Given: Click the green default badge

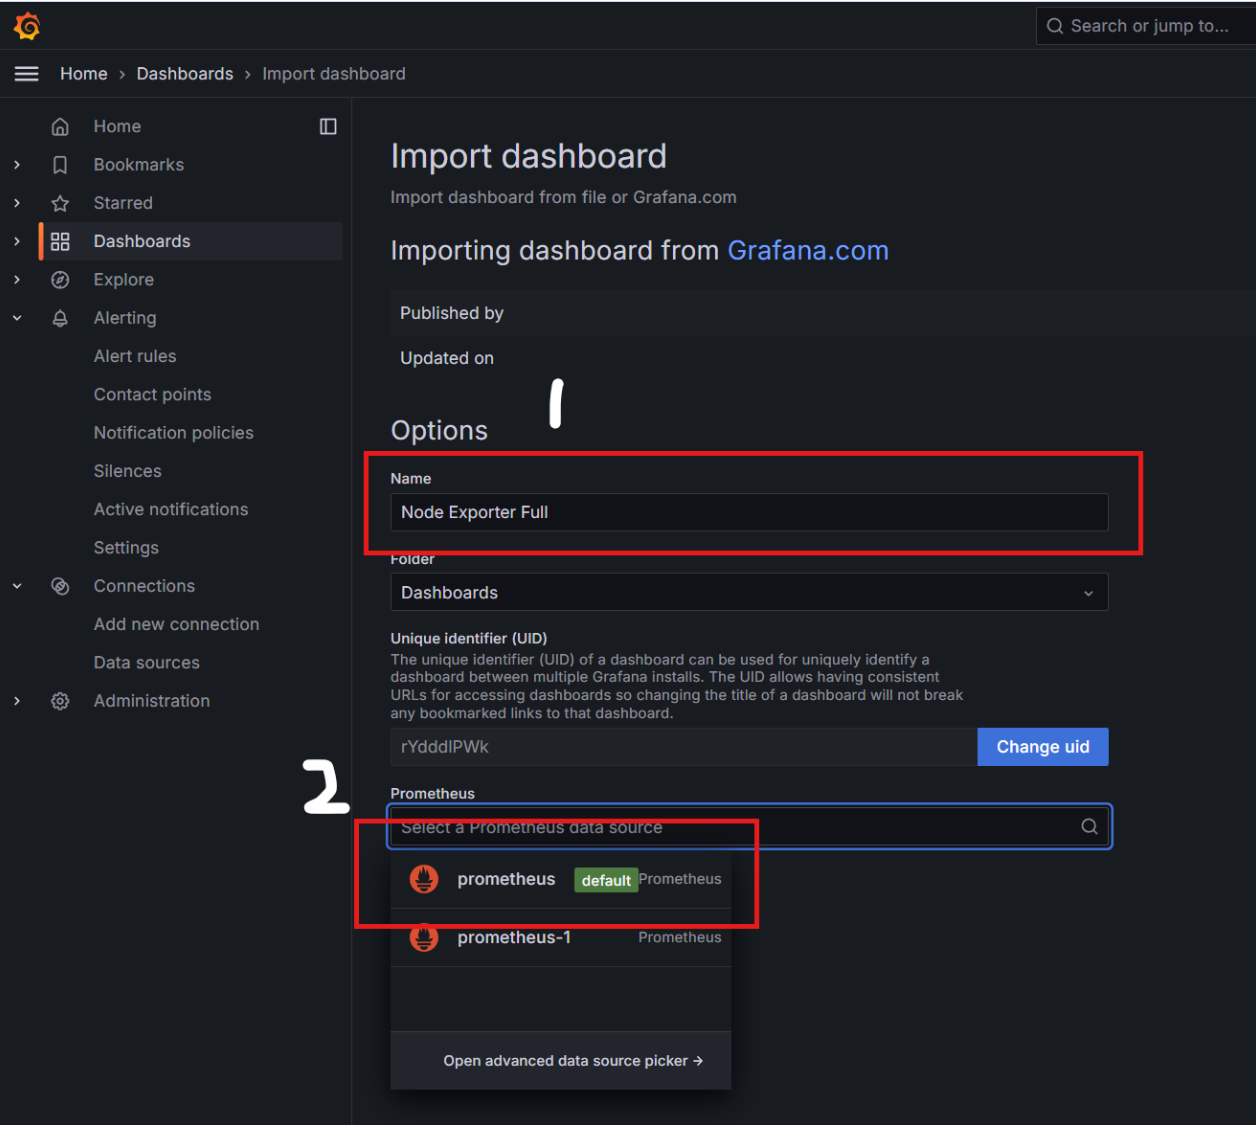Looking at the screenshot, I should click(x=606, y=880).
